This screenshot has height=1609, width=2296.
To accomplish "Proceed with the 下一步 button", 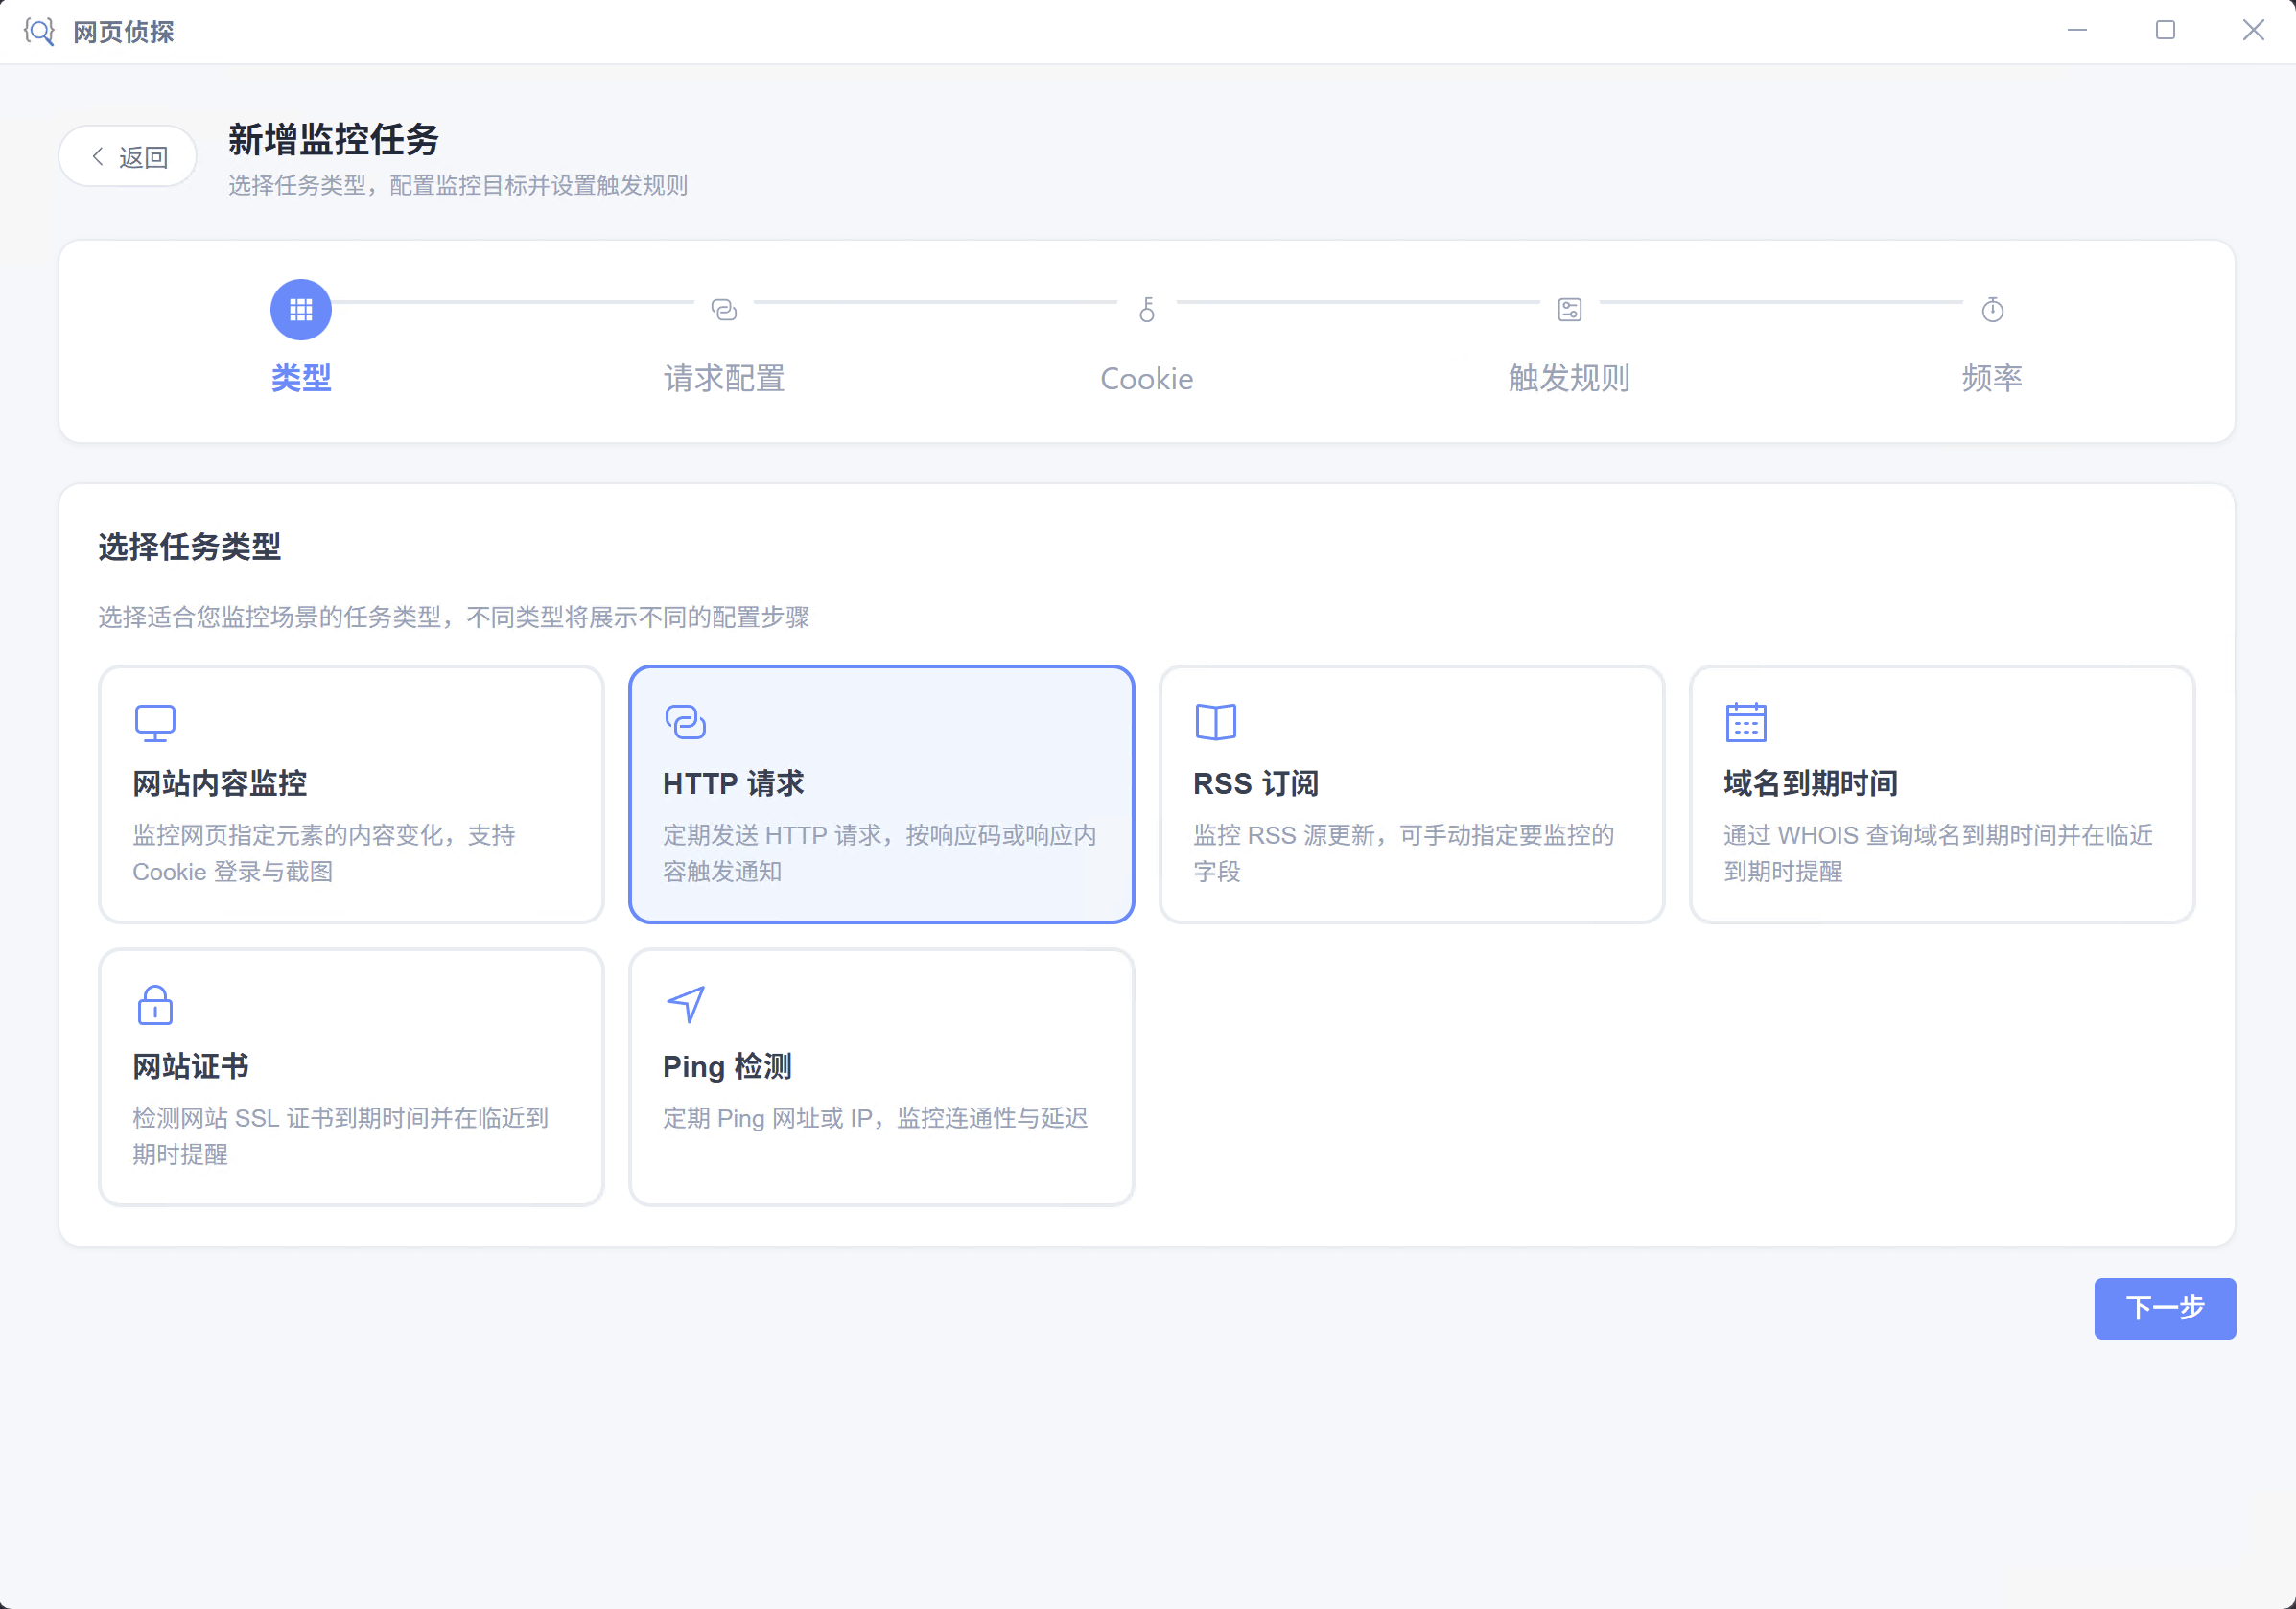I will 2165,1308.
